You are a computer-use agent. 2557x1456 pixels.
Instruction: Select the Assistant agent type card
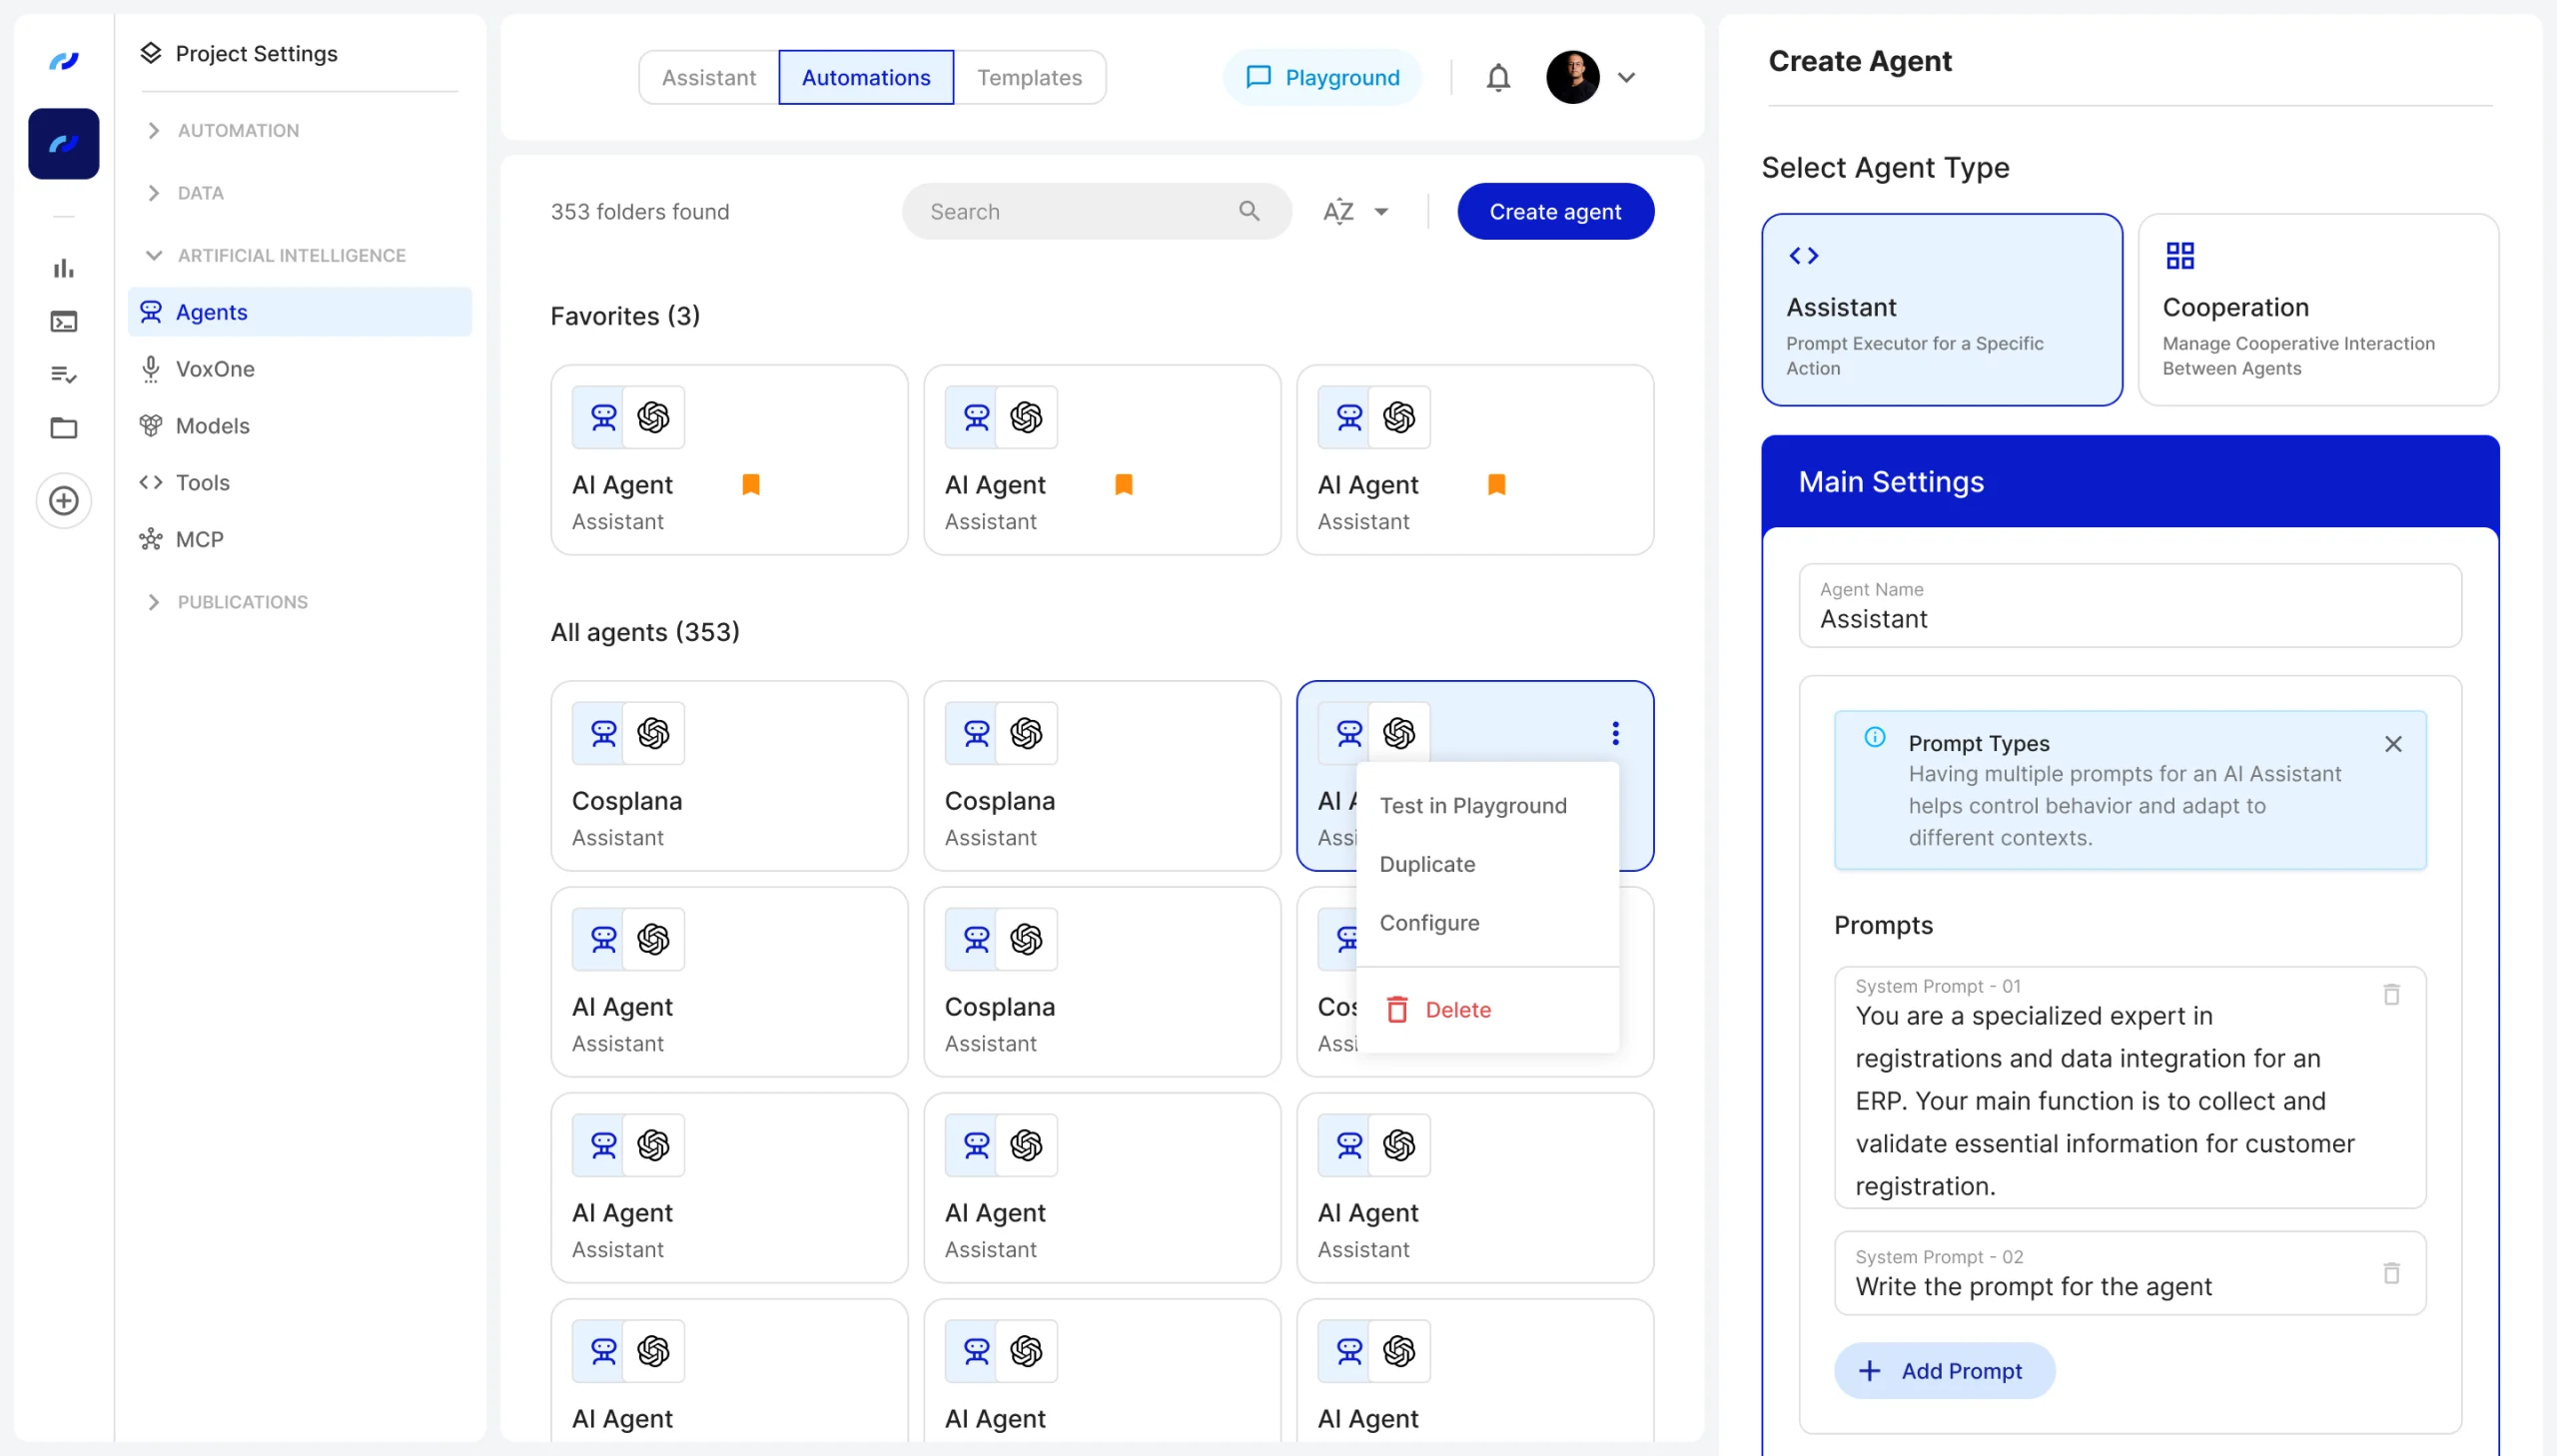(x=1941, y=309)
